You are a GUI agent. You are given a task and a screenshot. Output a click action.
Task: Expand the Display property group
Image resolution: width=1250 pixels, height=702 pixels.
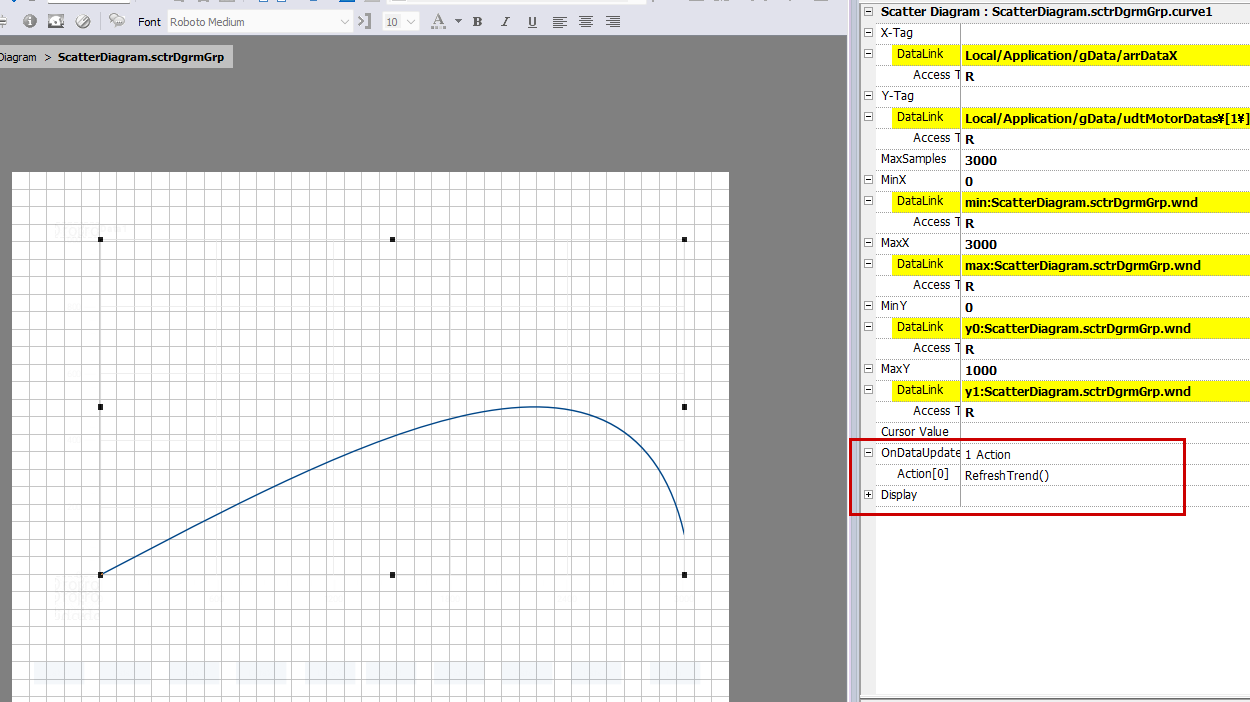(868, 495)
